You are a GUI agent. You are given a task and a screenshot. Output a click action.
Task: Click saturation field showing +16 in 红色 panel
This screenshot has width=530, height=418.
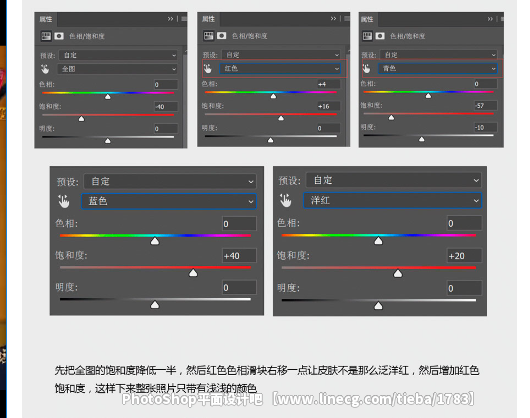[329, 106]
